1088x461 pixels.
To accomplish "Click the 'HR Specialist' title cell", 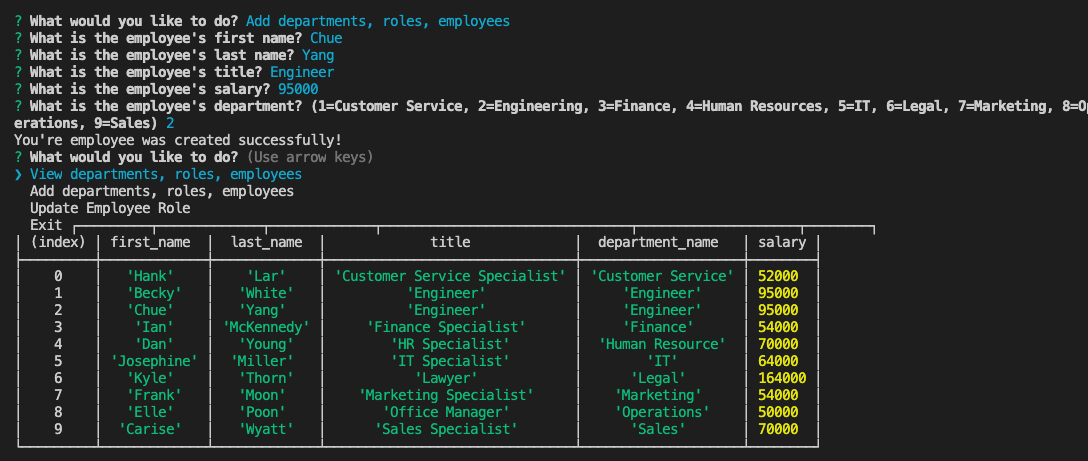I will (x=450, y=344).
